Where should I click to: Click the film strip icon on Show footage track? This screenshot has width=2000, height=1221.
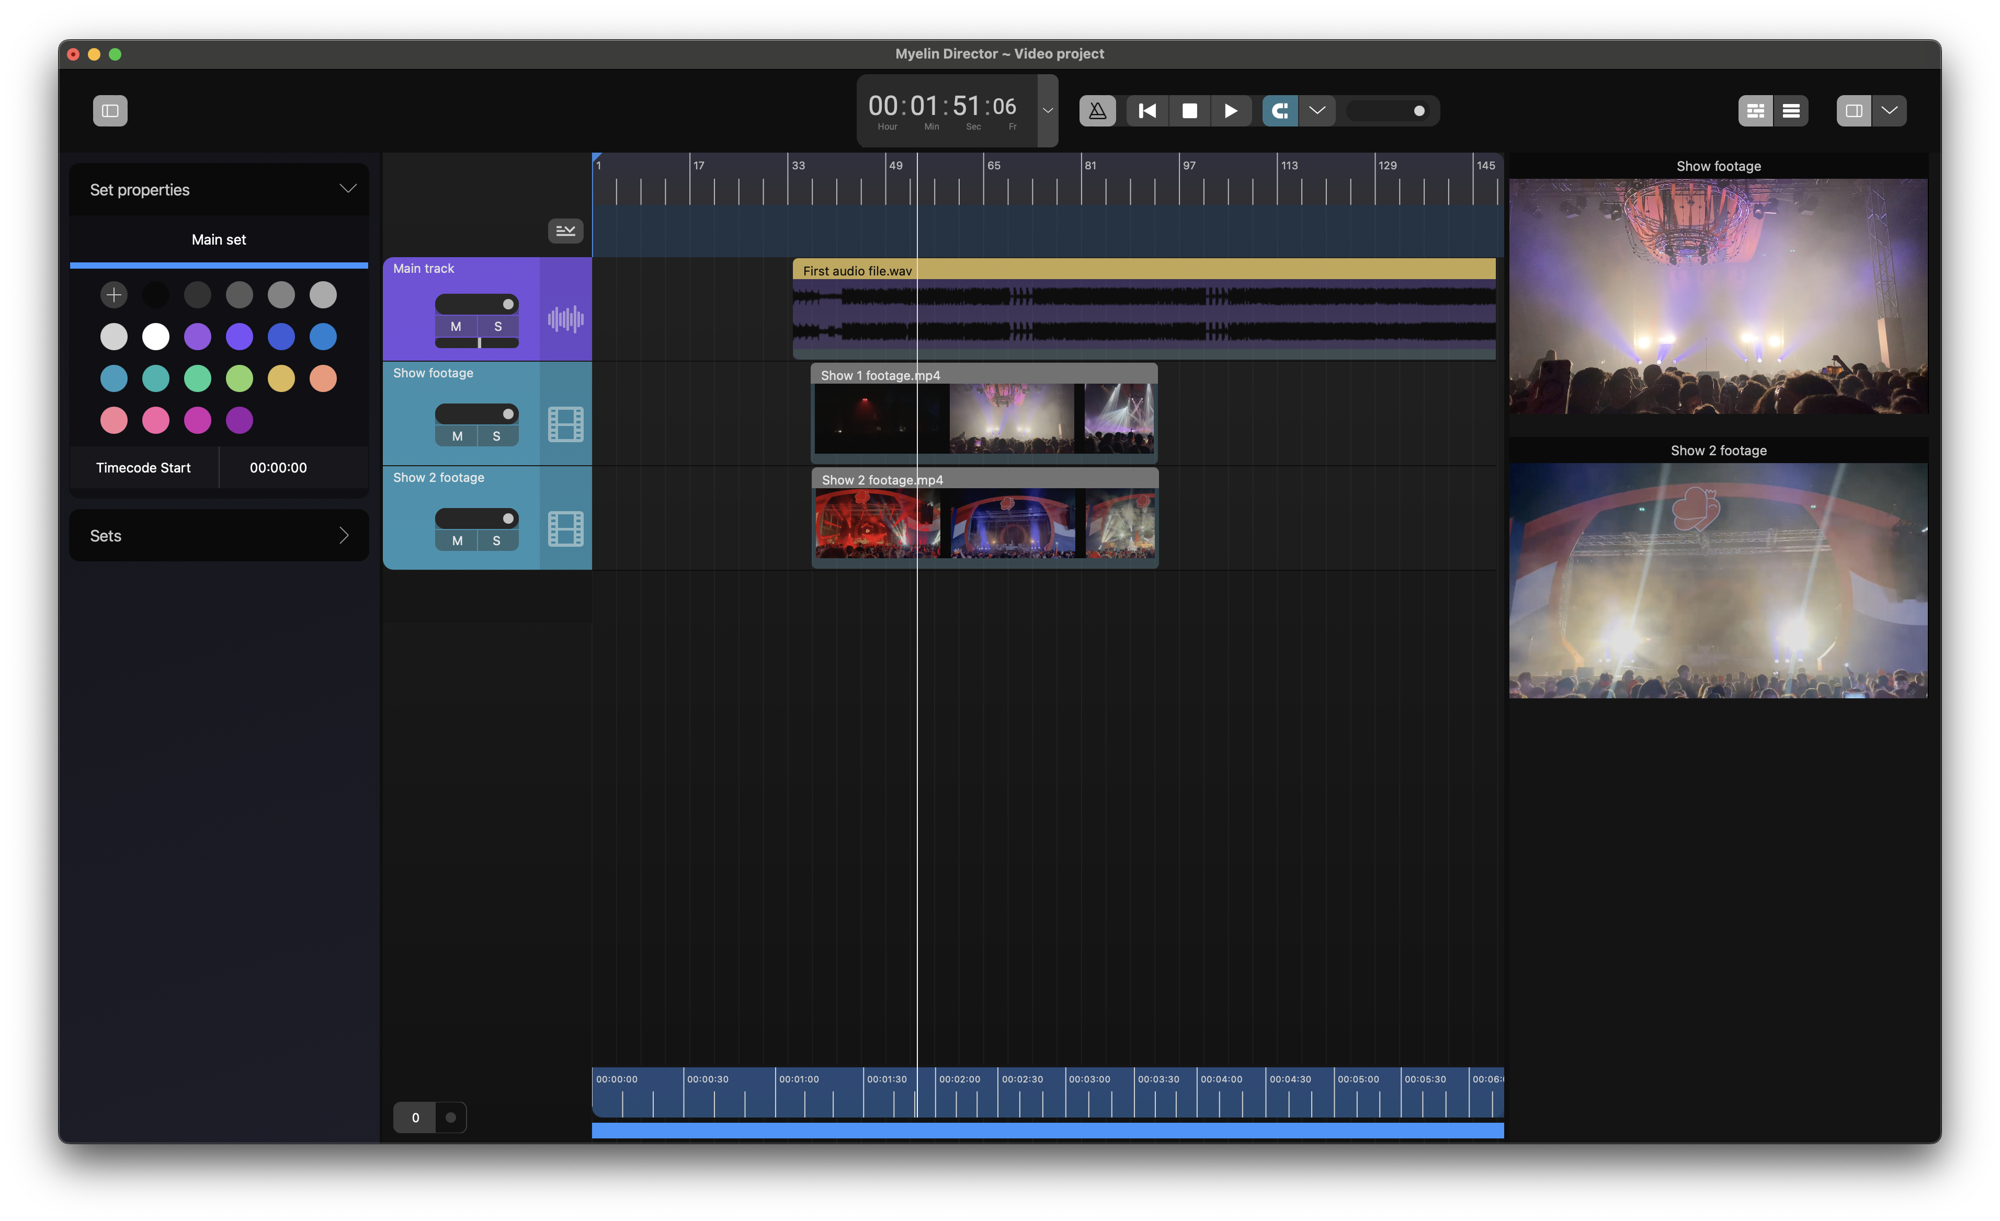pos(565,425)
